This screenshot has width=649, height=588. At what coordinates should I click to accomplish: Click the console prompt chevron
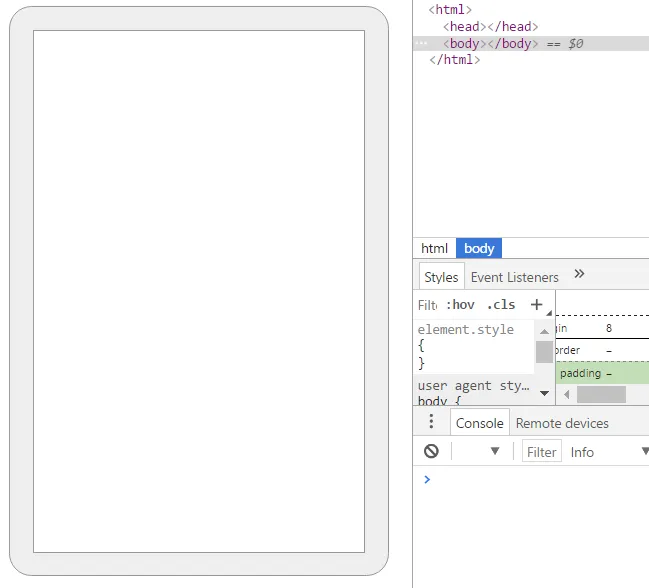427,479
